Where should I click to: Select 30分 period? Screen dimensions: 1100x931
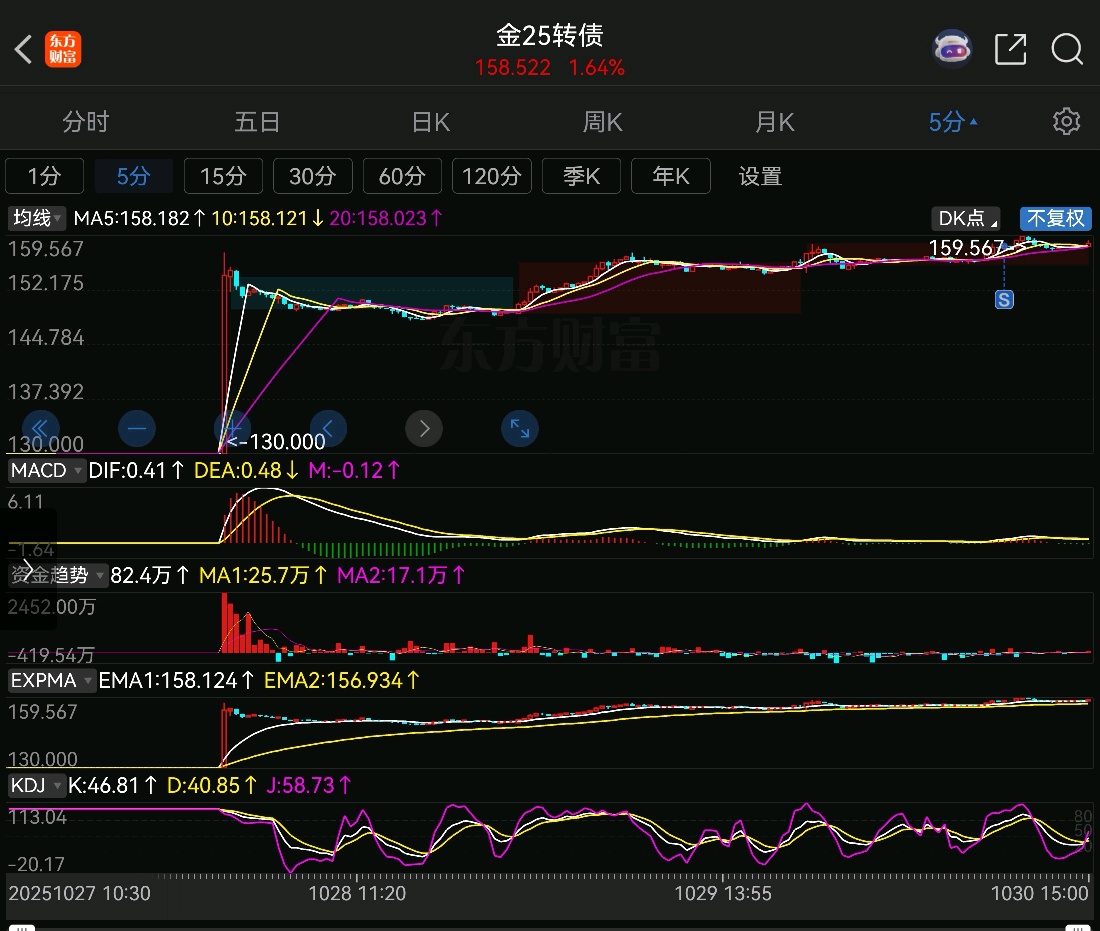312,175
